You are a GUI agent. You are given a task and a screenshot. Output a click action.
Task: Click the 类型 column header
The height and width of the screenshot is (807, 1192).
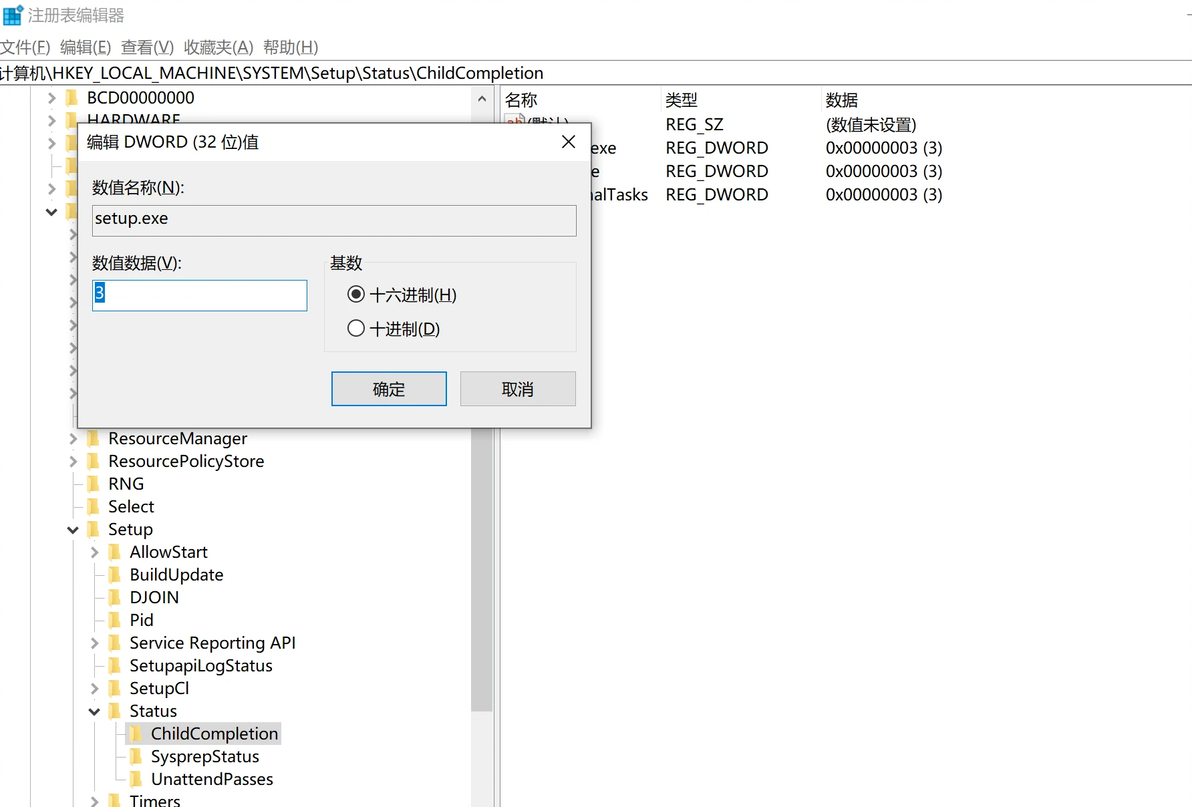681,100
